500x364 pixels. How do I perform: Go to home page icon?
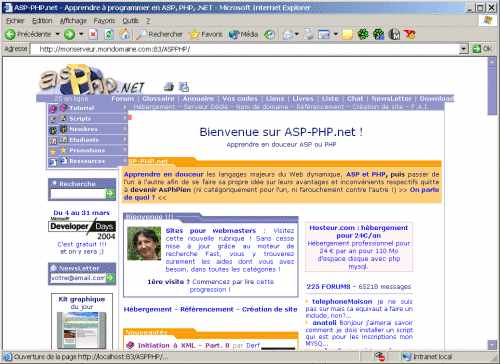click(125, 34)
